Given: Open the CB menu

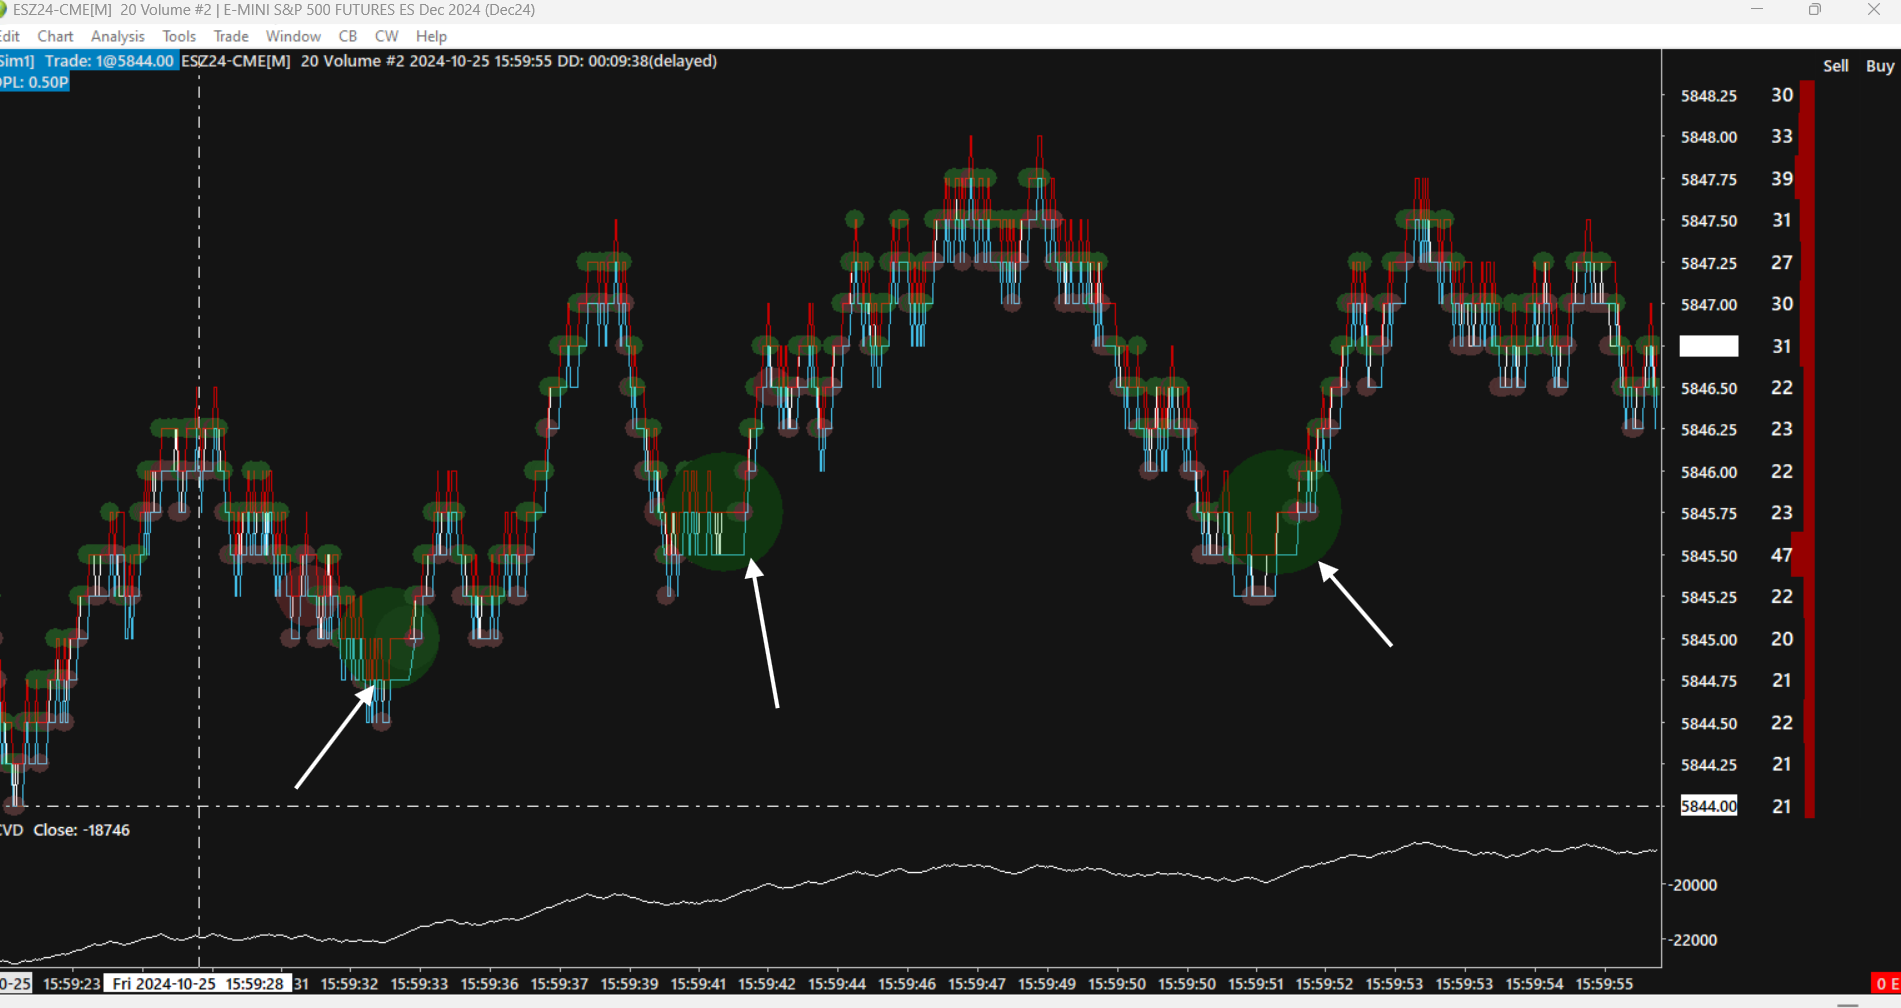Looking at the screenshot, I should point(348,36).
